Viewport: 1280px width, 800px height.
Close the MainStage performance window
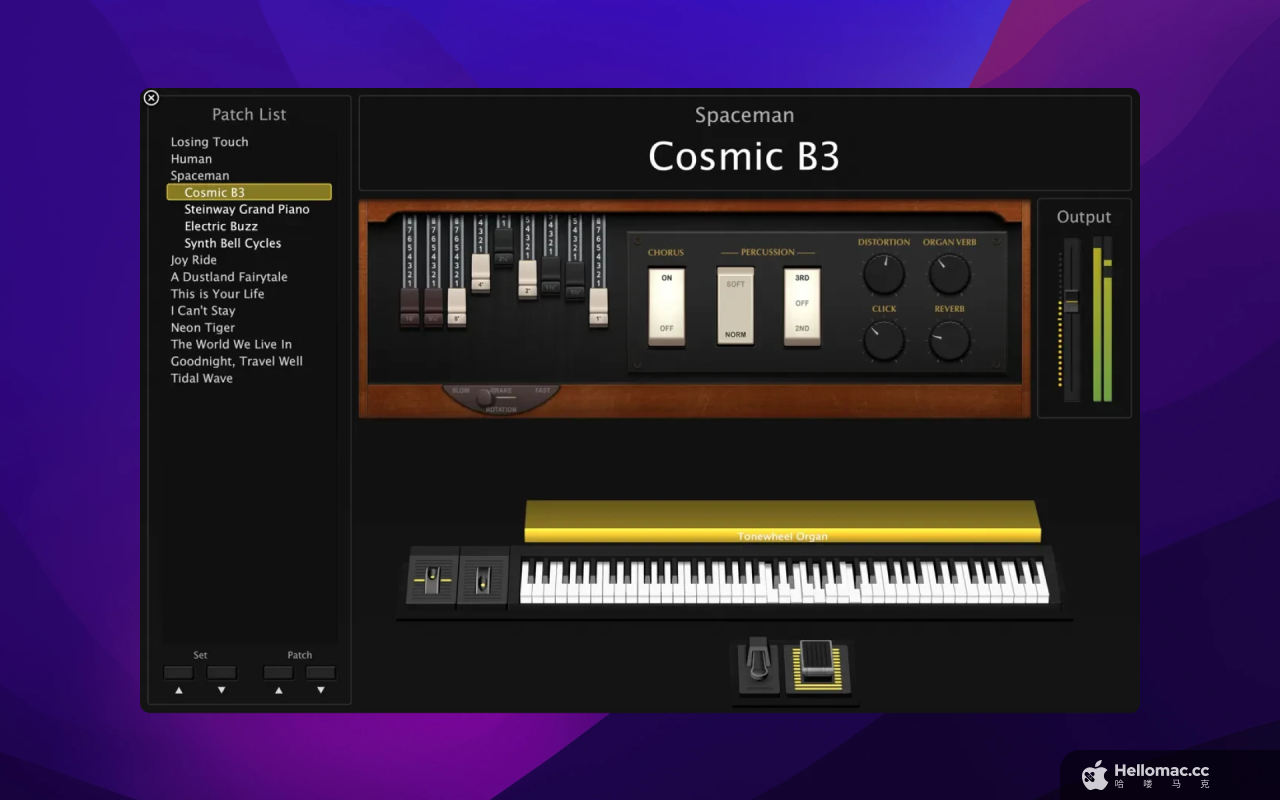151,98
